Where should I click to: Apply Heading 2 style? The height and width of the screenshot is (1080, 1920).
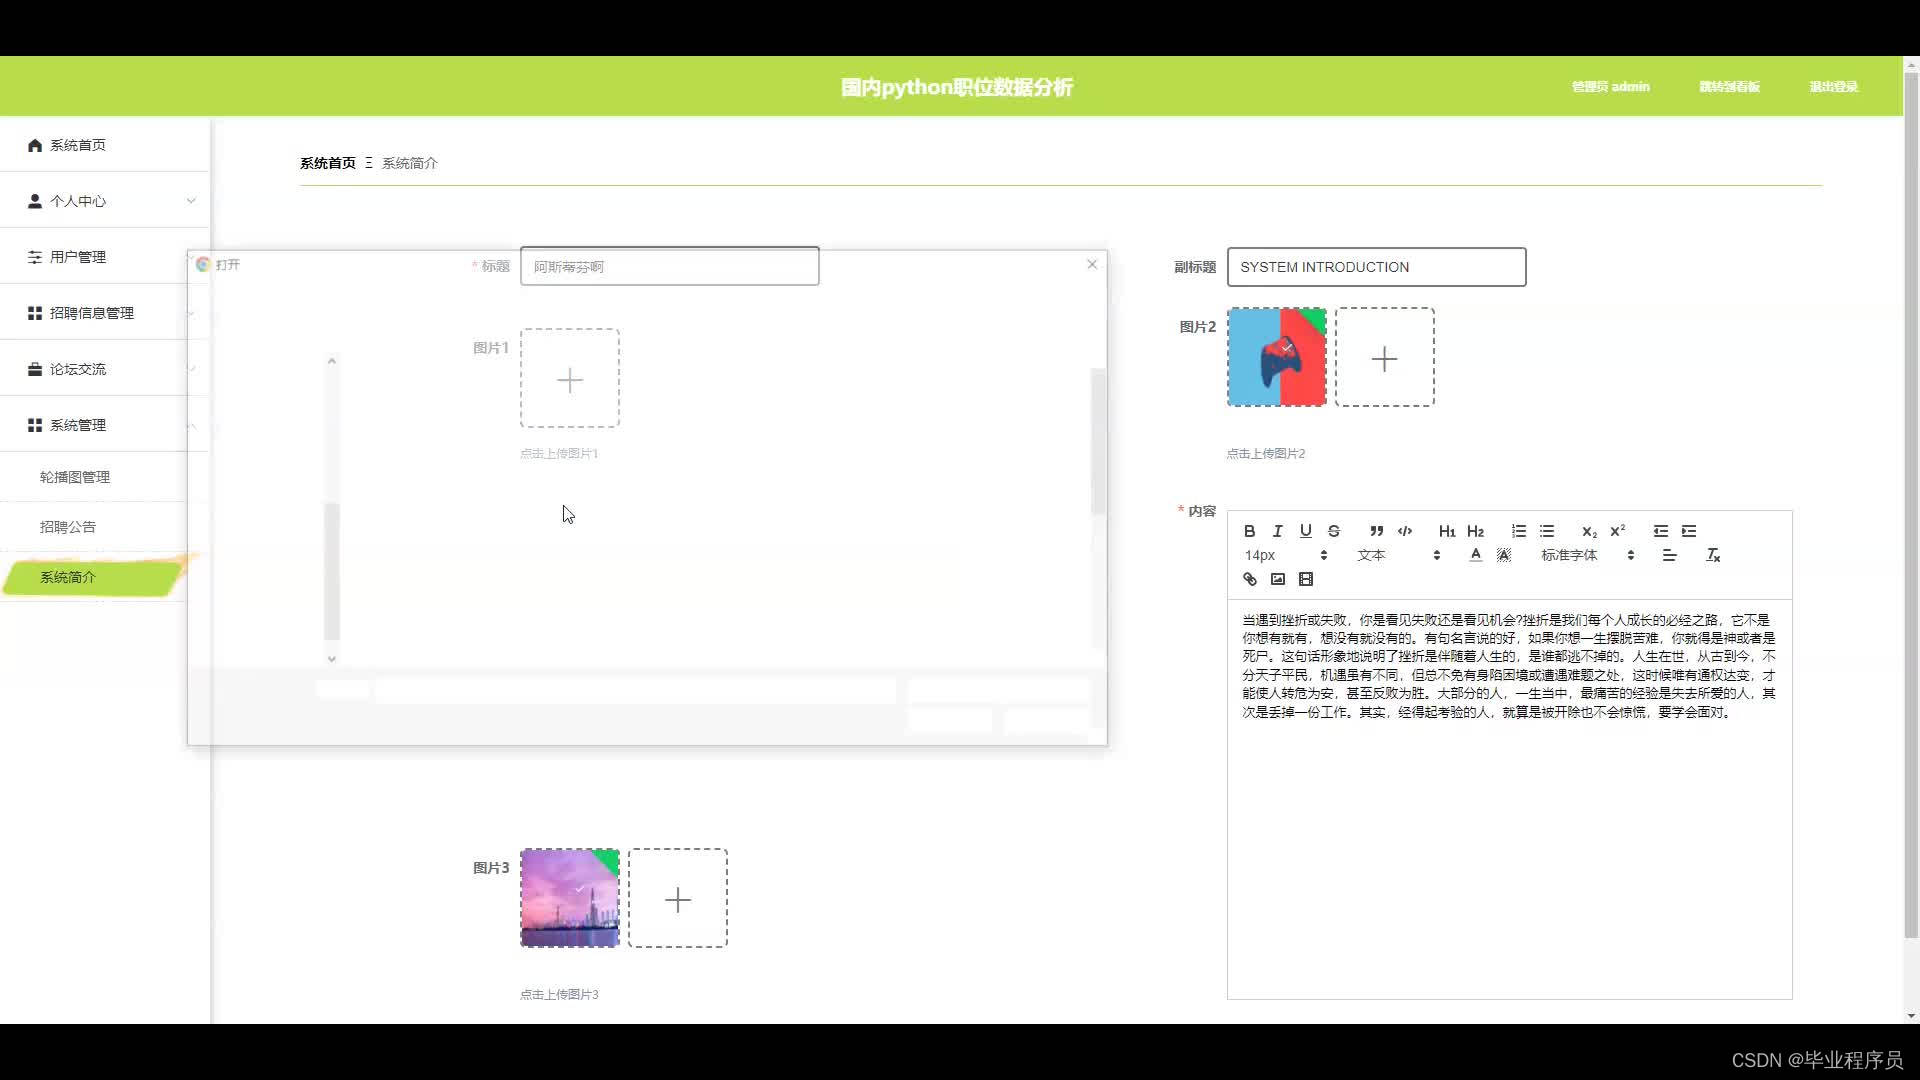[1475, 531]
